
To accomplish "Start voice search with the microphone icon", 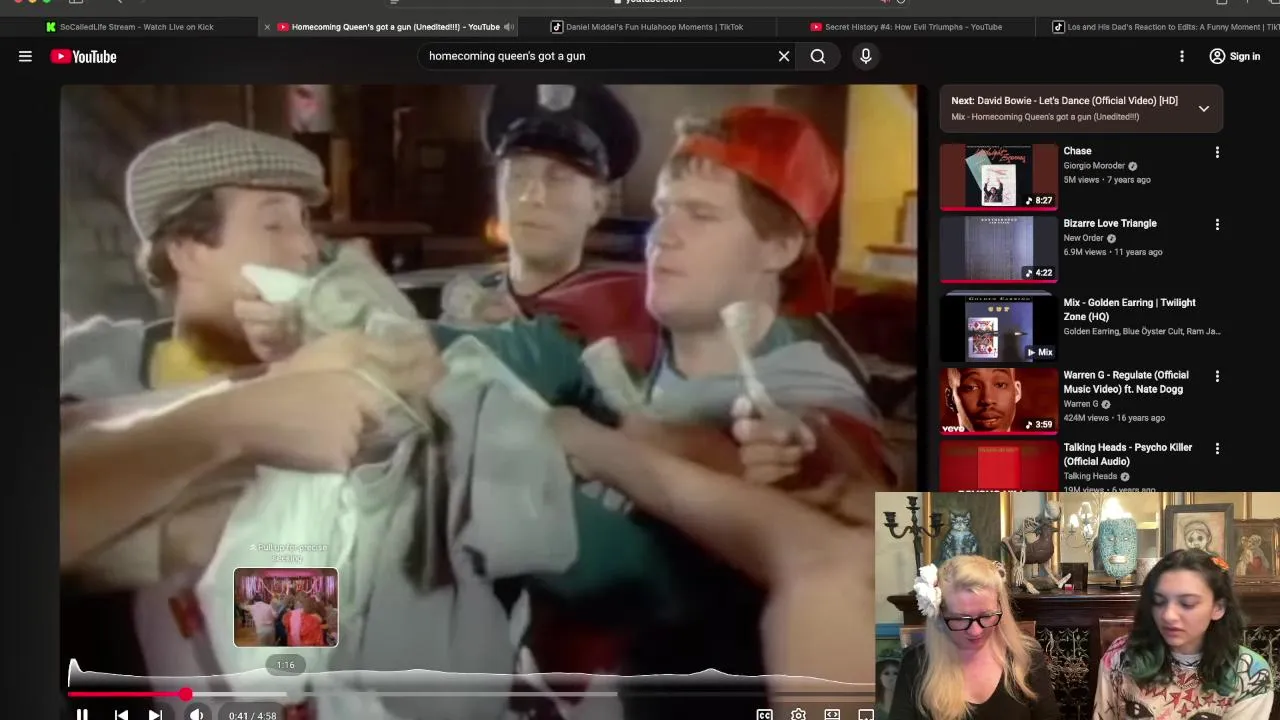I will click(x=866, y=57).
